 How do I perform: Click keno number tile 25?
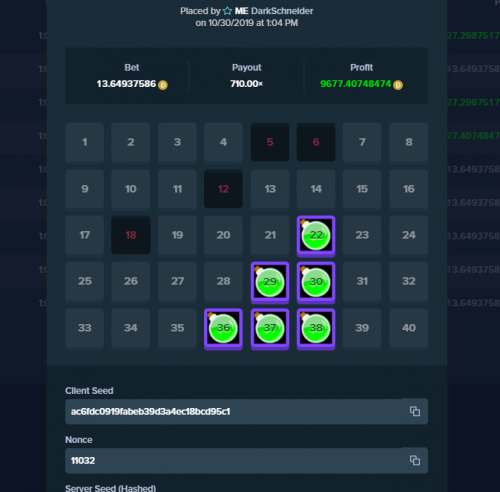[x=85, y=281]
